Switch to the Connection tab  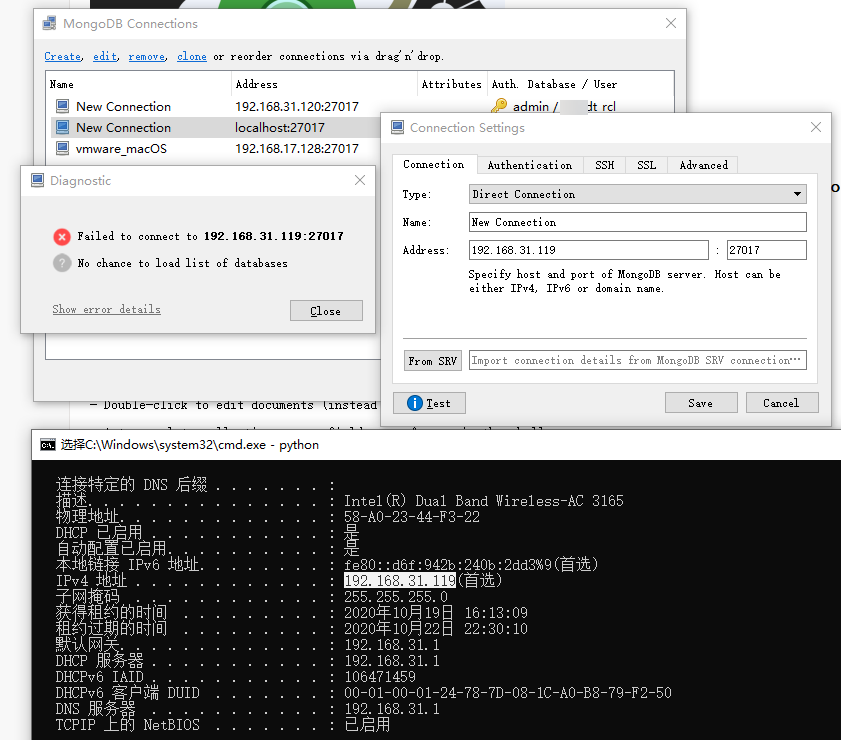434,165
